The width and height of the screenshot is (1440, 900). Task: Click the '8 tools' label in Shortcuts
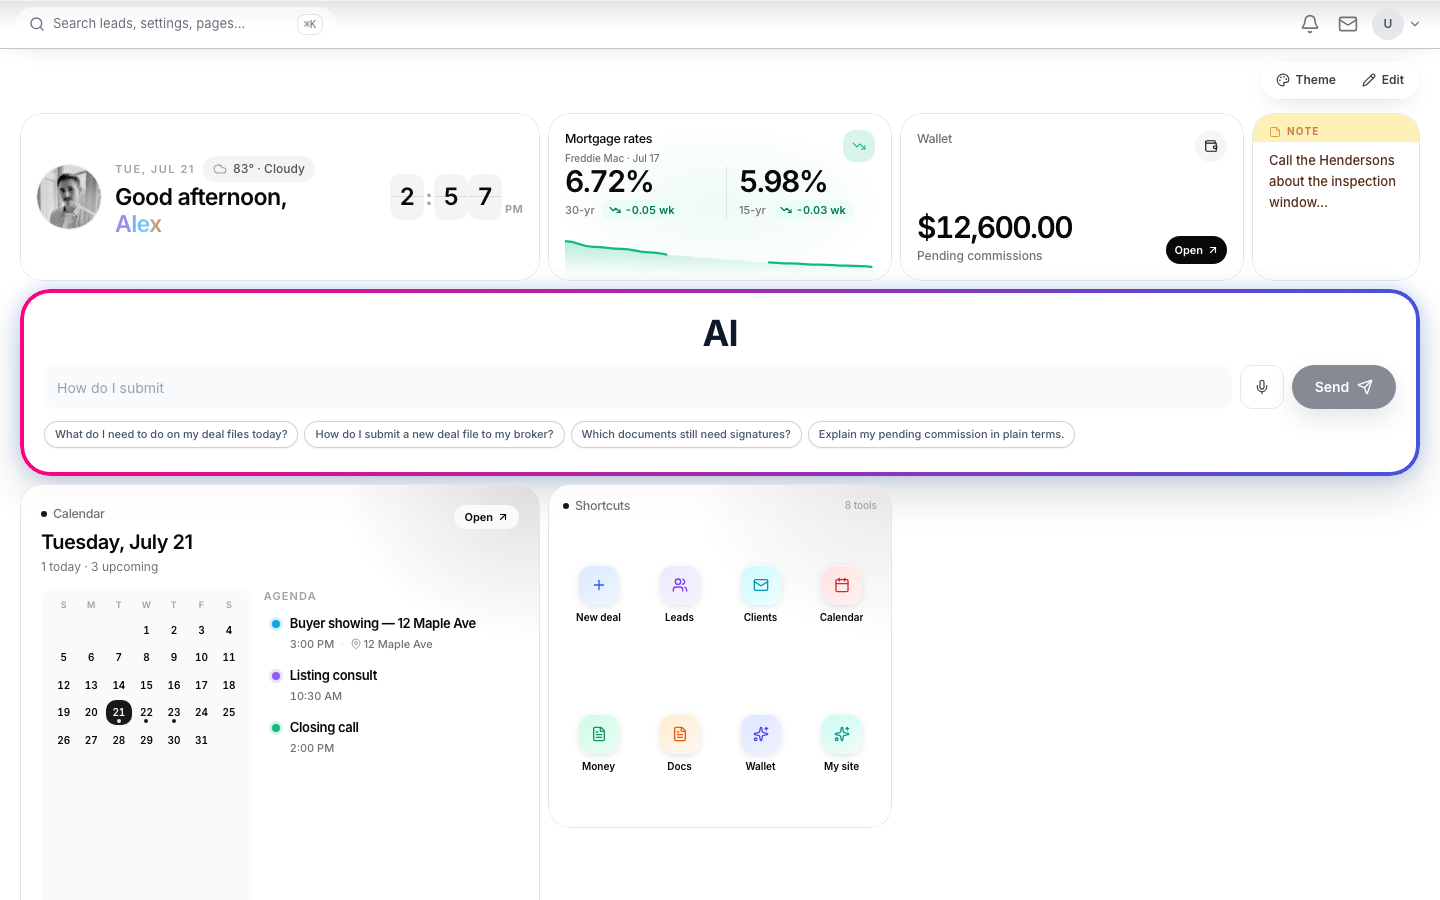[x=860, y=506]
